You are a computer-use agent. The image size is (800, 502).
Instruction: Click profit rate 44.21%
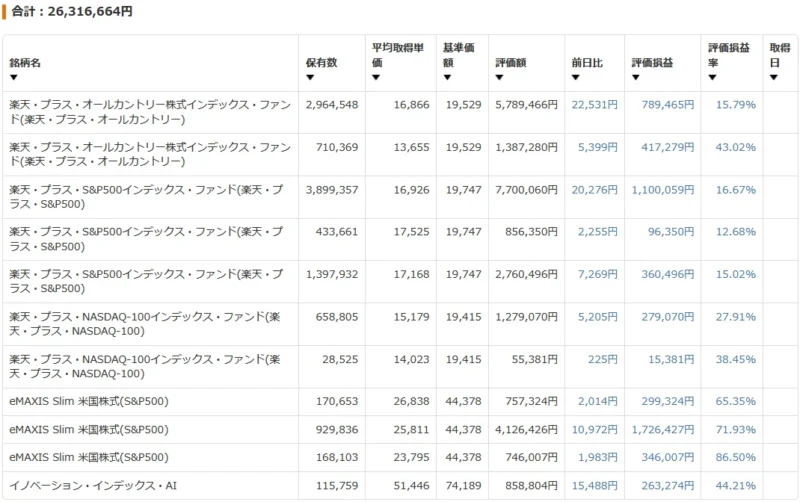[x=736, y=486]
